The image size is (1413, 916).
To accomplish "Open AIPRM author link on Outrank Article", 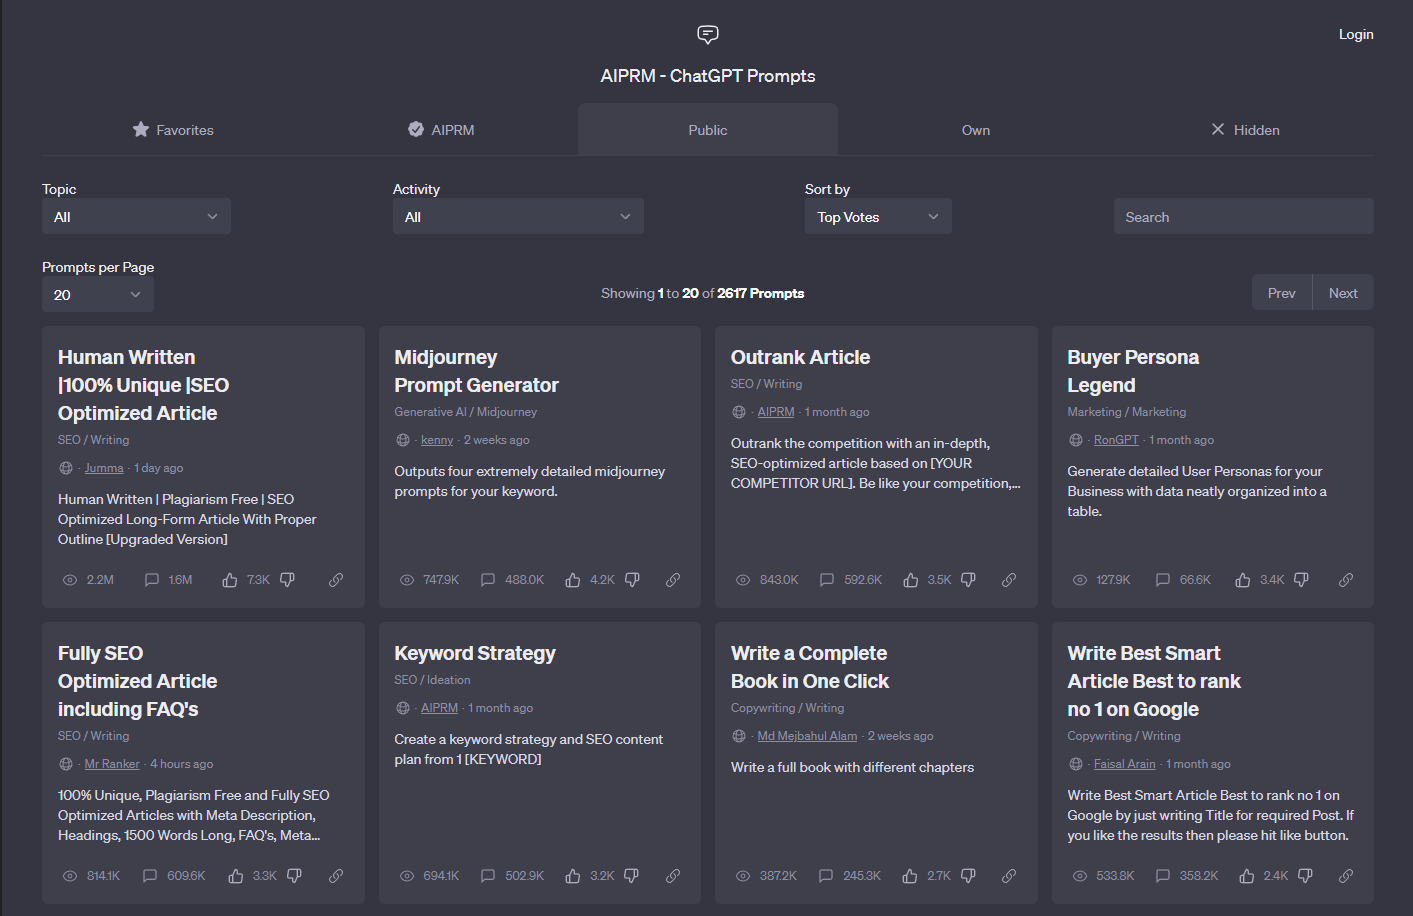I will (x=776, y=412).
